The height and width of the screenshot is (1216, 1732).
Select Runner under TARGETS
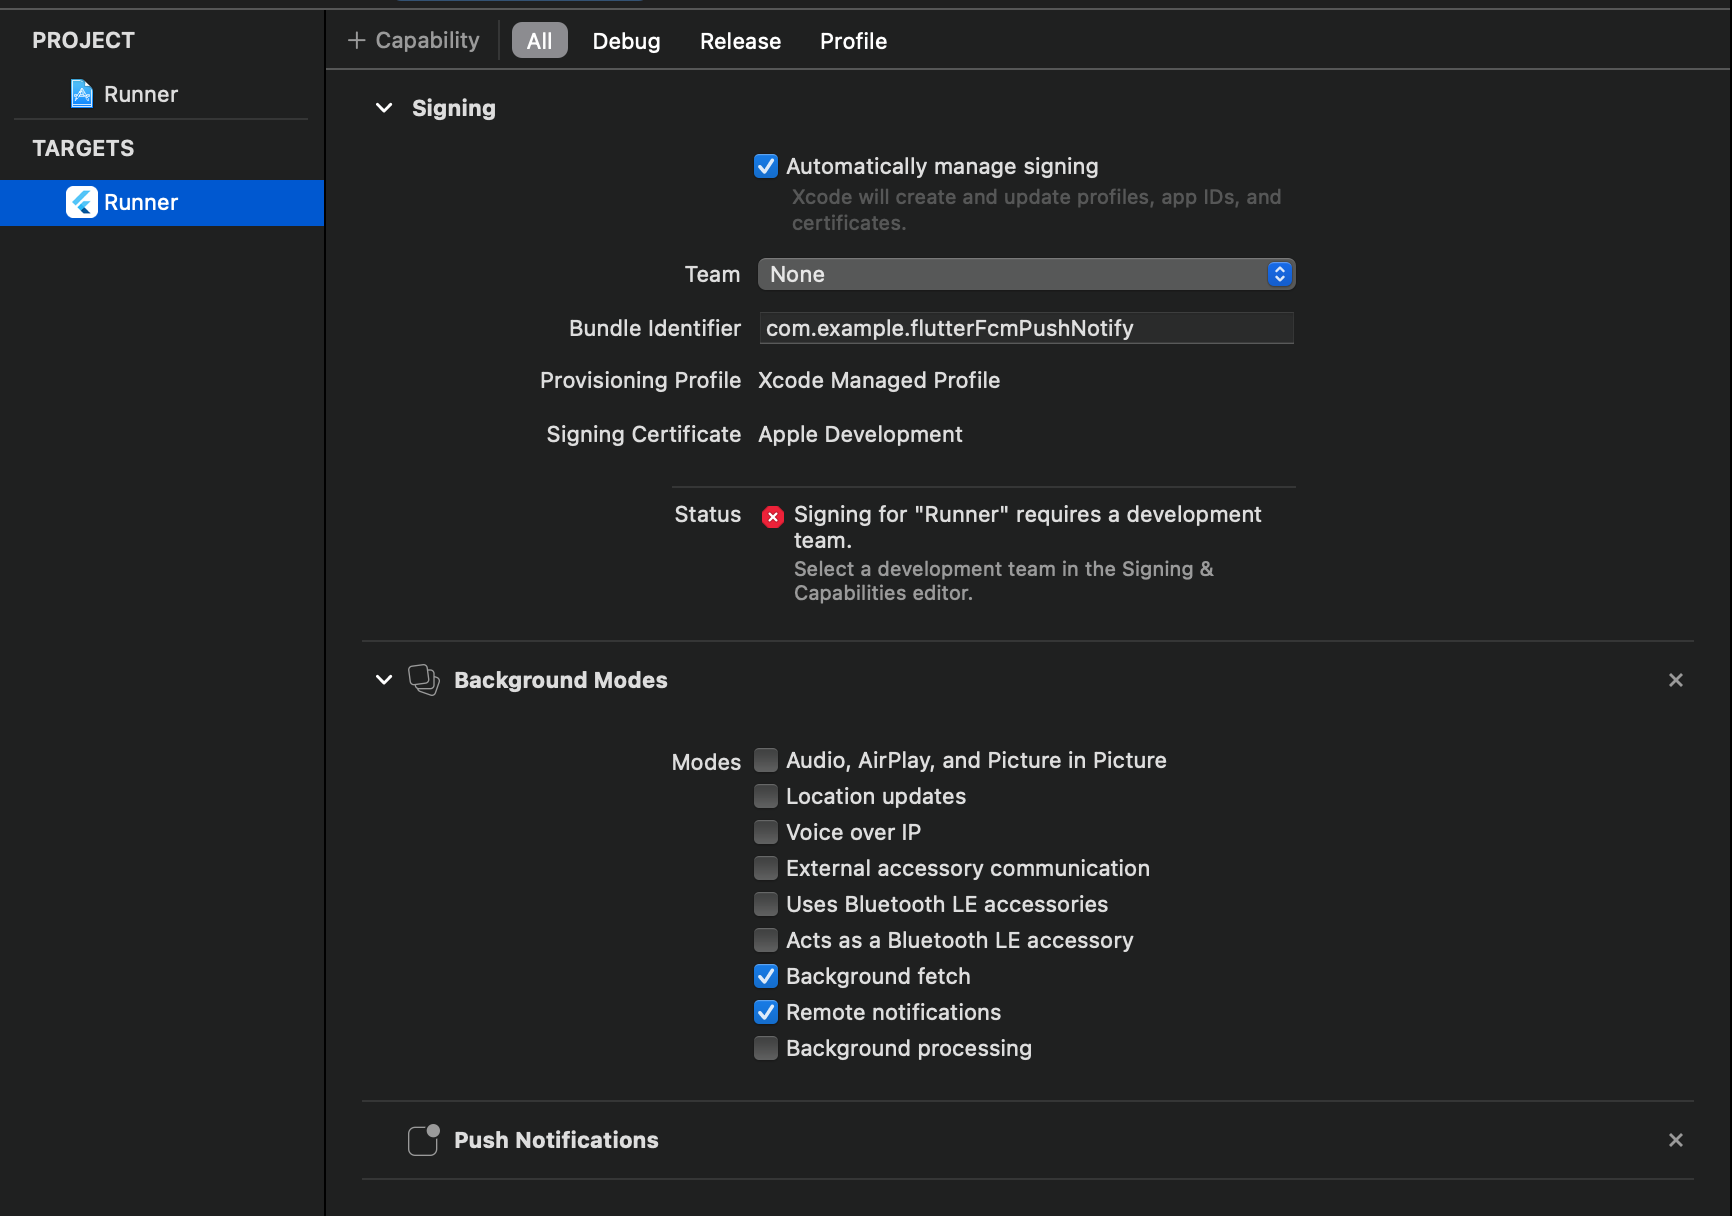coord(162,202)
